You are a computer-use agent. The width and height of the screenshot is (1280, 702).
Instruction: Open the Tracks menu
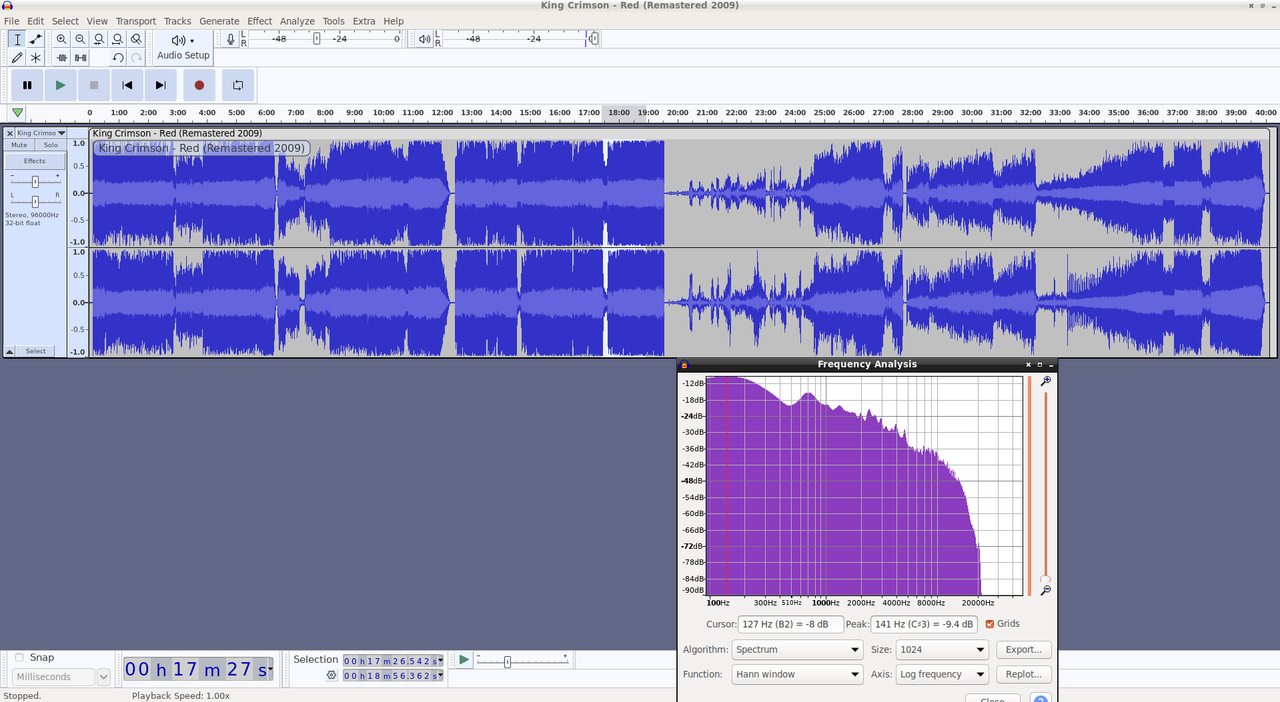(177, 21)
